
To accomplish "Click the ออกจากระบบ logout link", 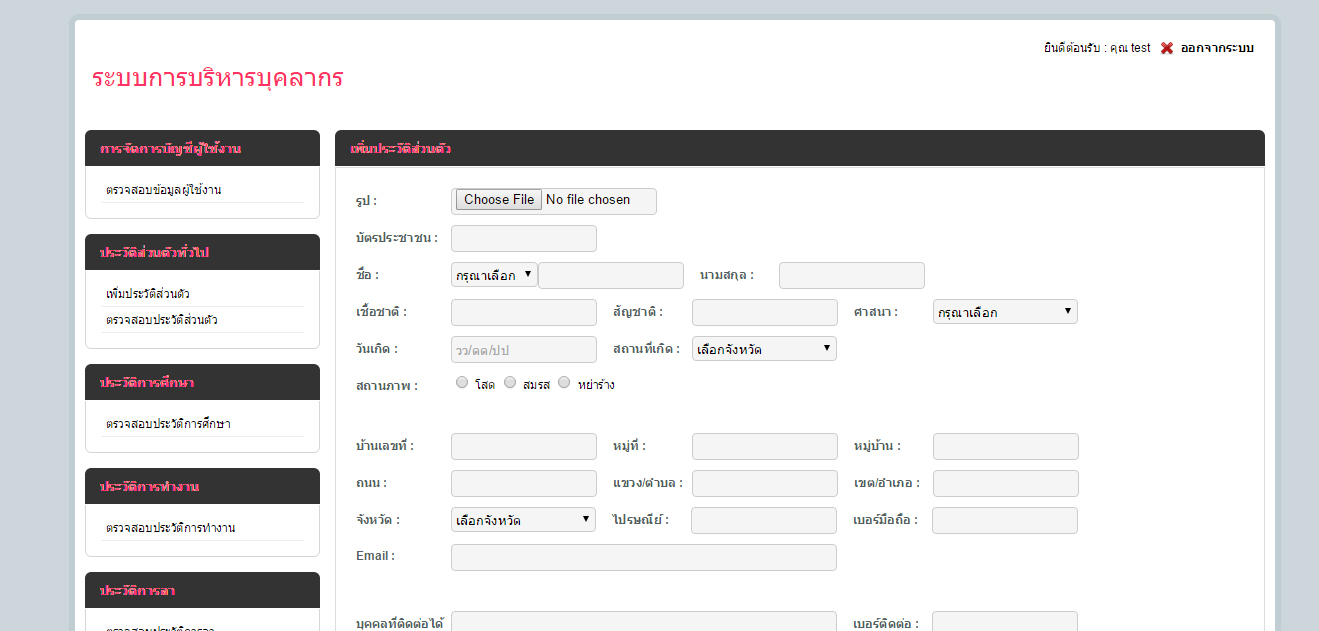I will [1217, 48].
